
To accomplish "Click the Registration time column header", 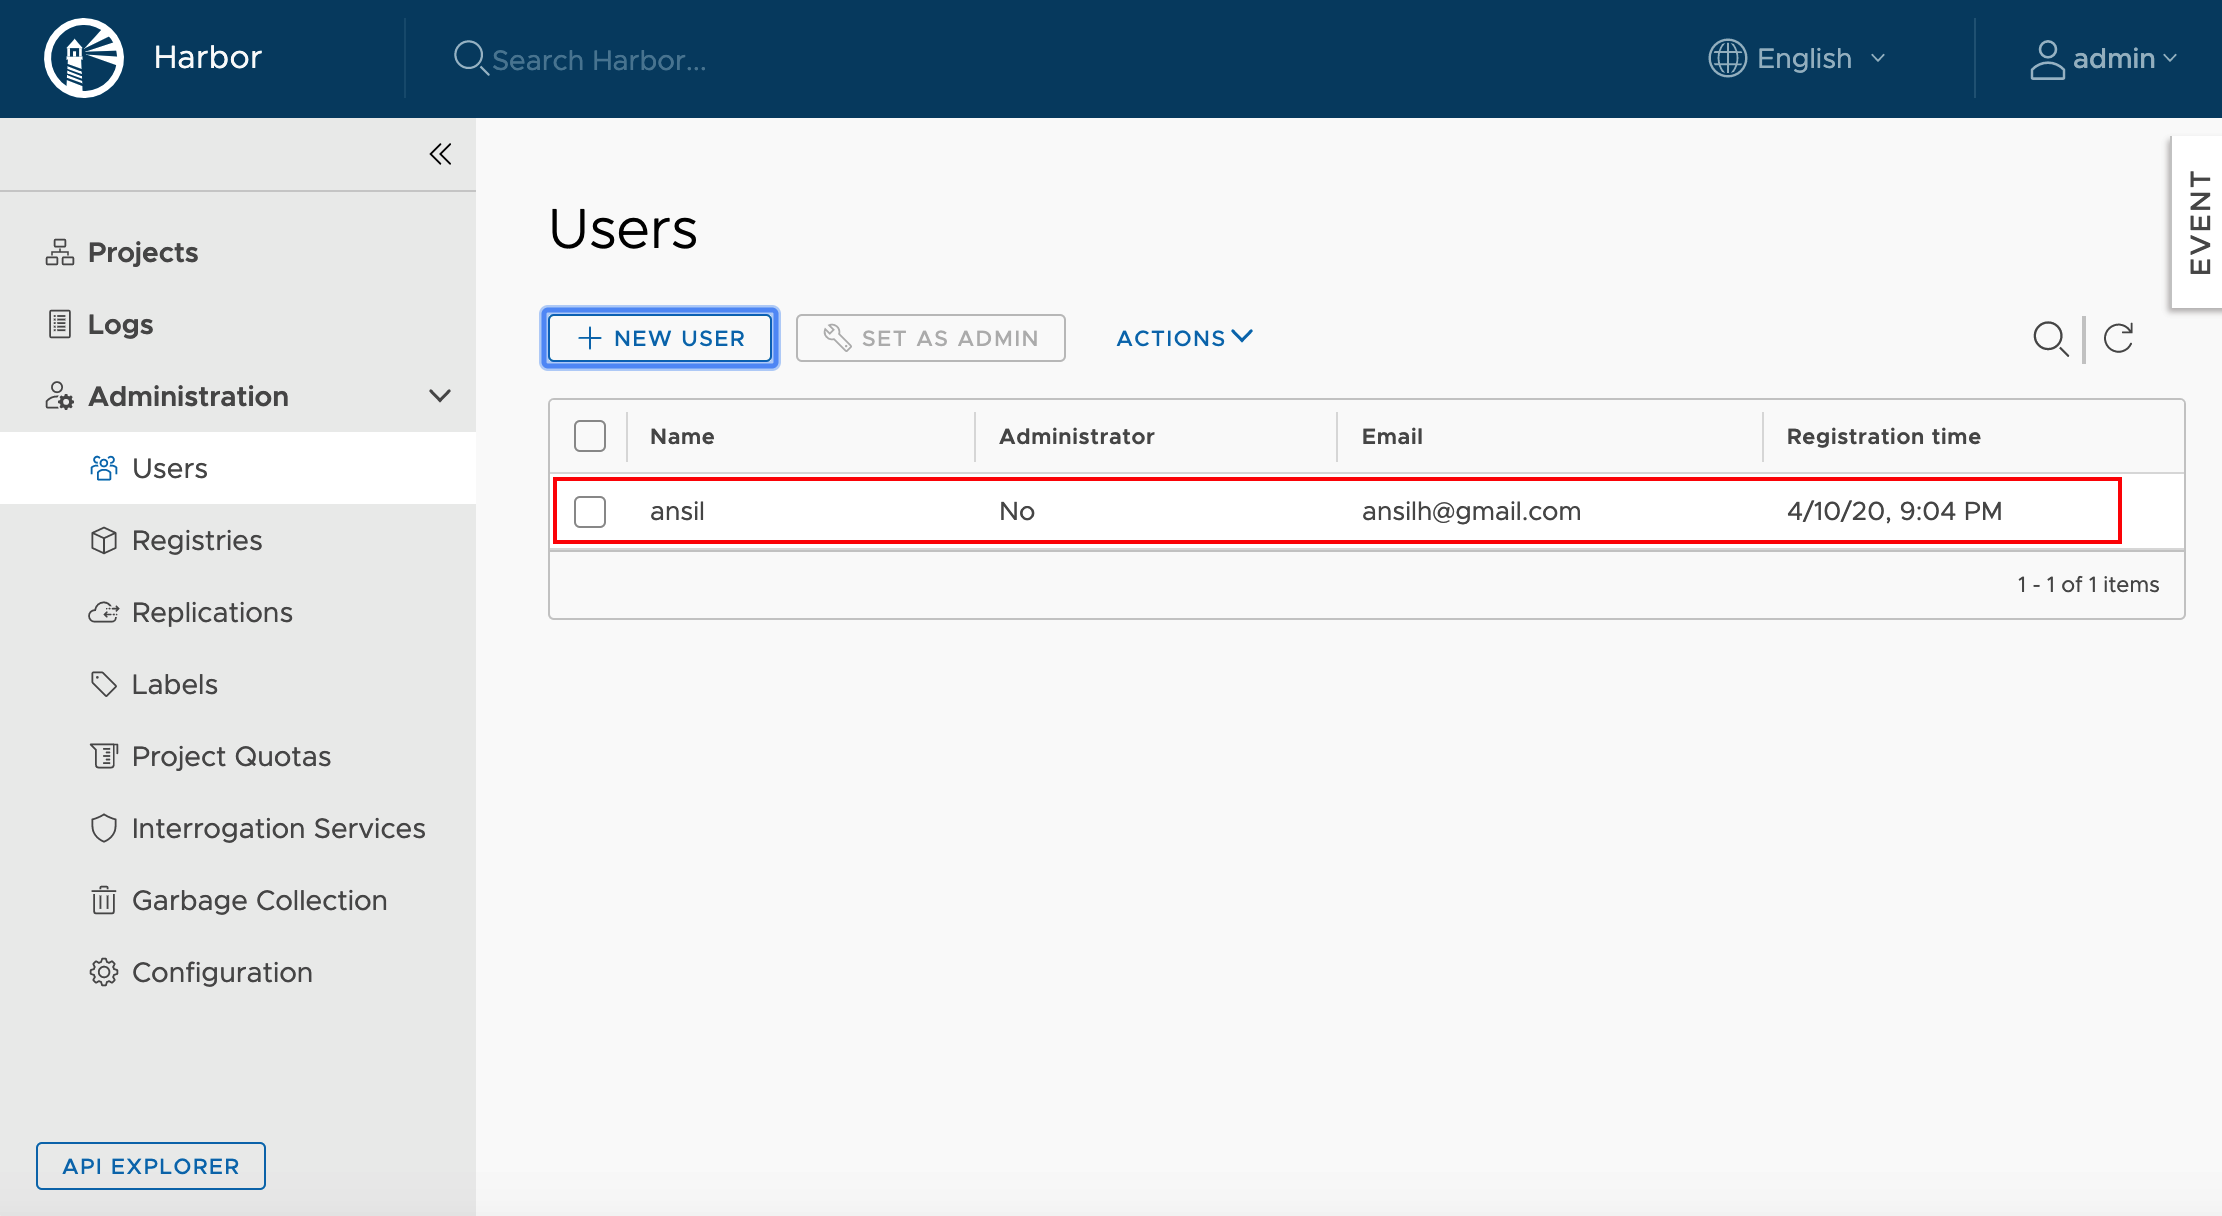I will pyautogui.click(x=1884, y=436).
